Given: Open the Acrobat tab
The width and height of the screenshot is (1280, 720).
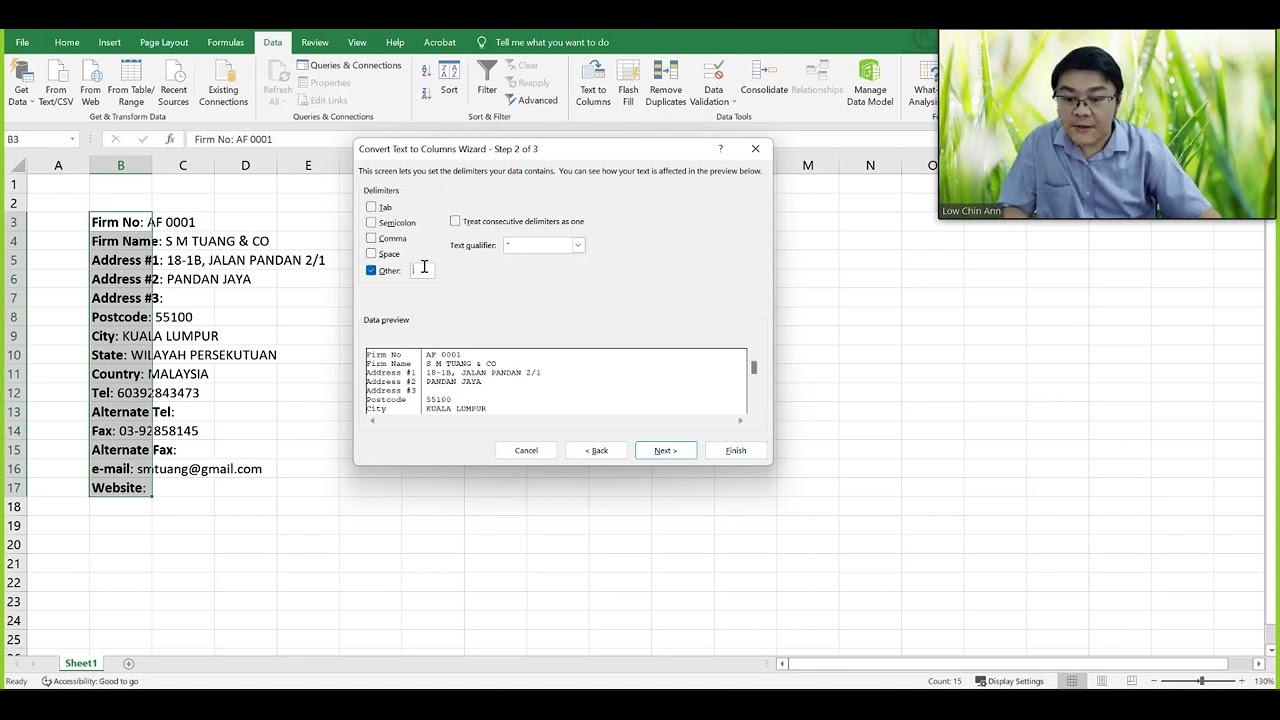Looking at the screenshot, I should (x=440, y=42).
